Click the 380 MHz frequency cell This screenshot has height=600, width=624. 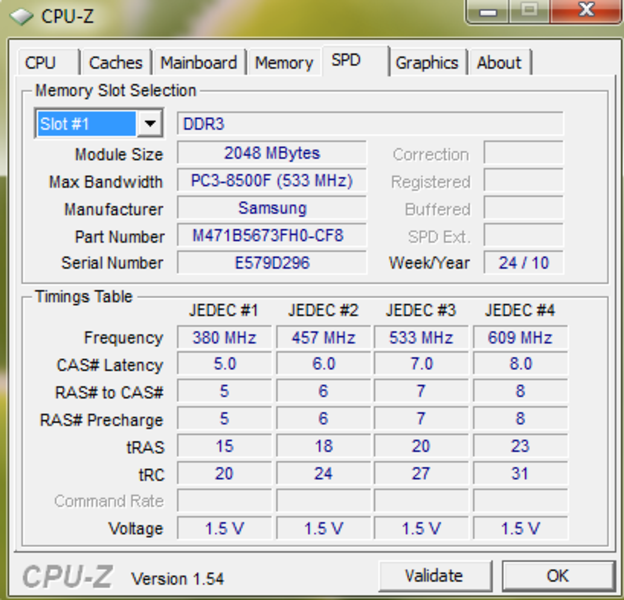coord(224,338)
